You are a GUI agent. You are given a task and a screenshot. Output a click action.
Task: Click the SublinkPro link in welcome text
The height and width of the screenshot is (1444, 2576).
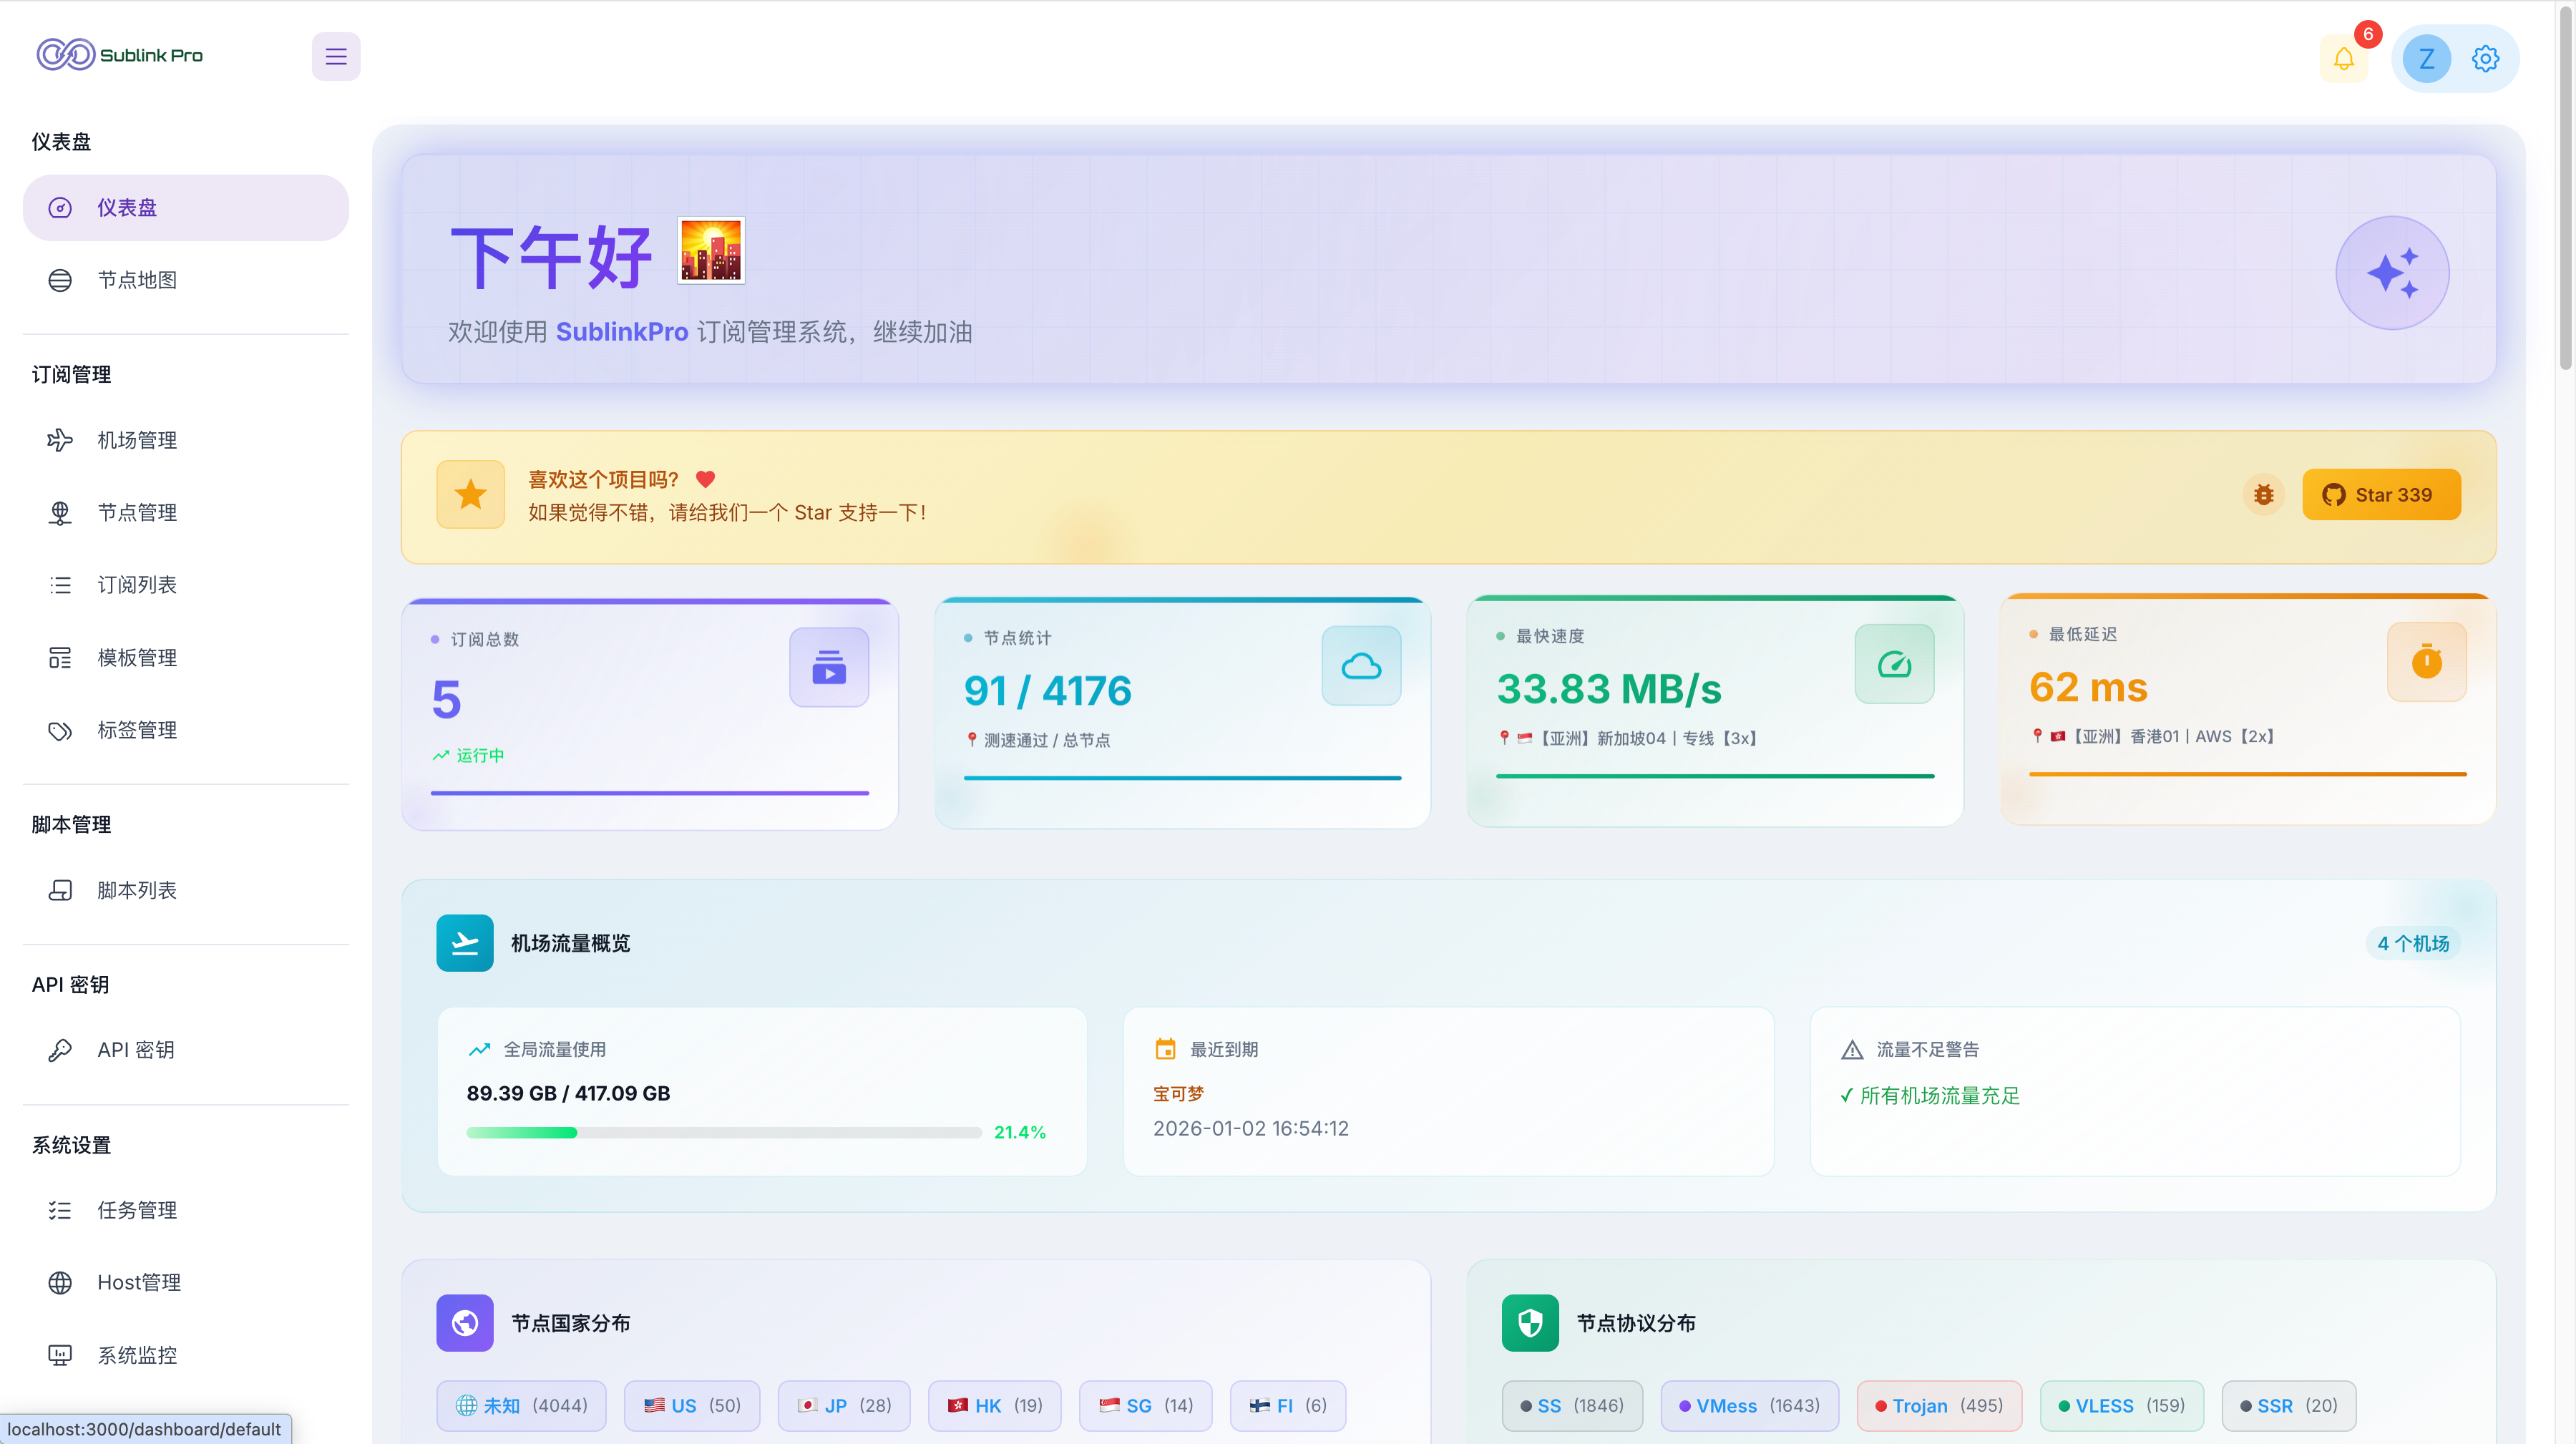pyautogui.click(x=622, y=332)
